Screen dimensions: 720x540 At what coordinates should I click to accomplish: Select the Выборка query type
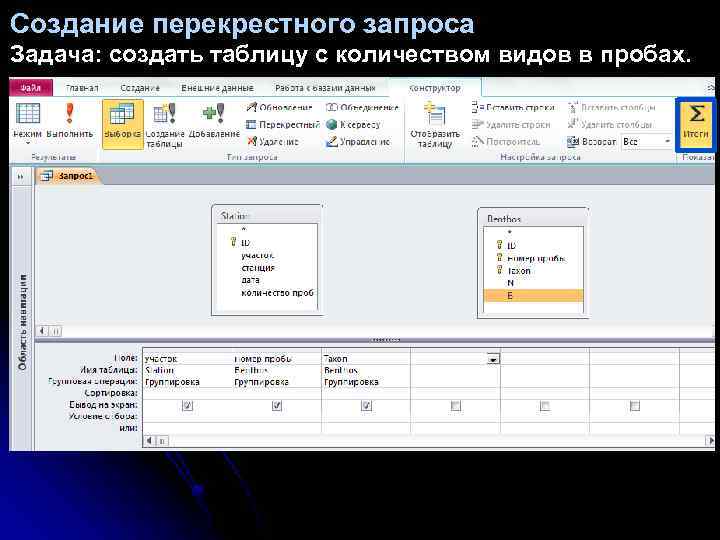(x=123, y=125)
